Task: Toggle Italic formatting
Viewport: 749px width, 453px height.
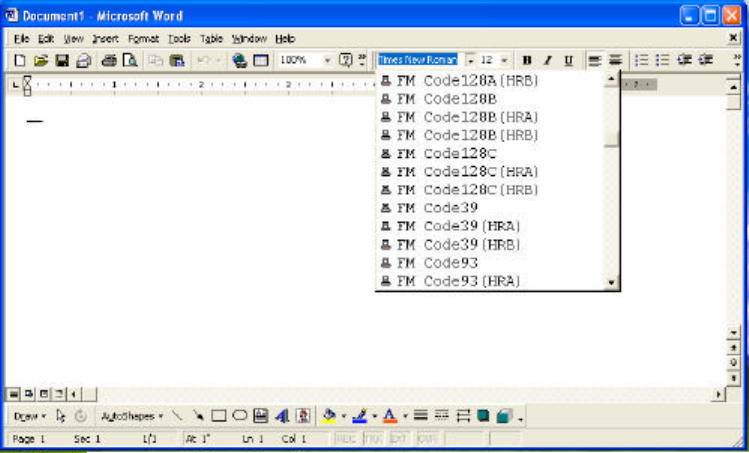Action: point(548,60)
